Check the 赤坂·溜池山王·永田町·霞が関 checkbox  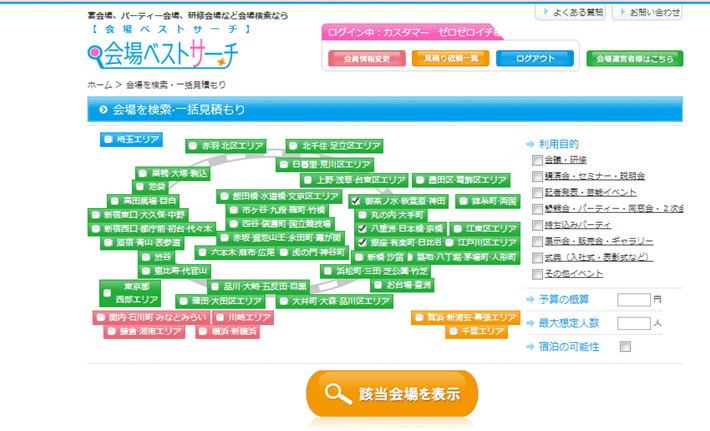coord(224,238)
